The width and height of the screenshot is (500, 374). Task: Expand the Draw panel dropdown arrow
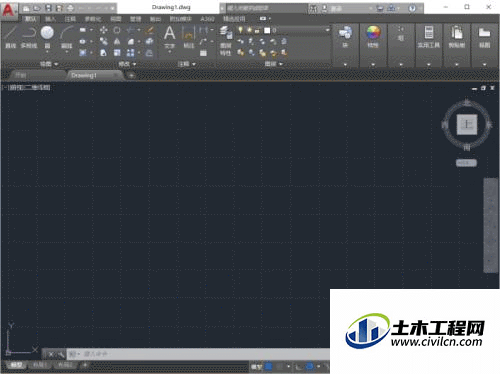(x=56, y=64)
